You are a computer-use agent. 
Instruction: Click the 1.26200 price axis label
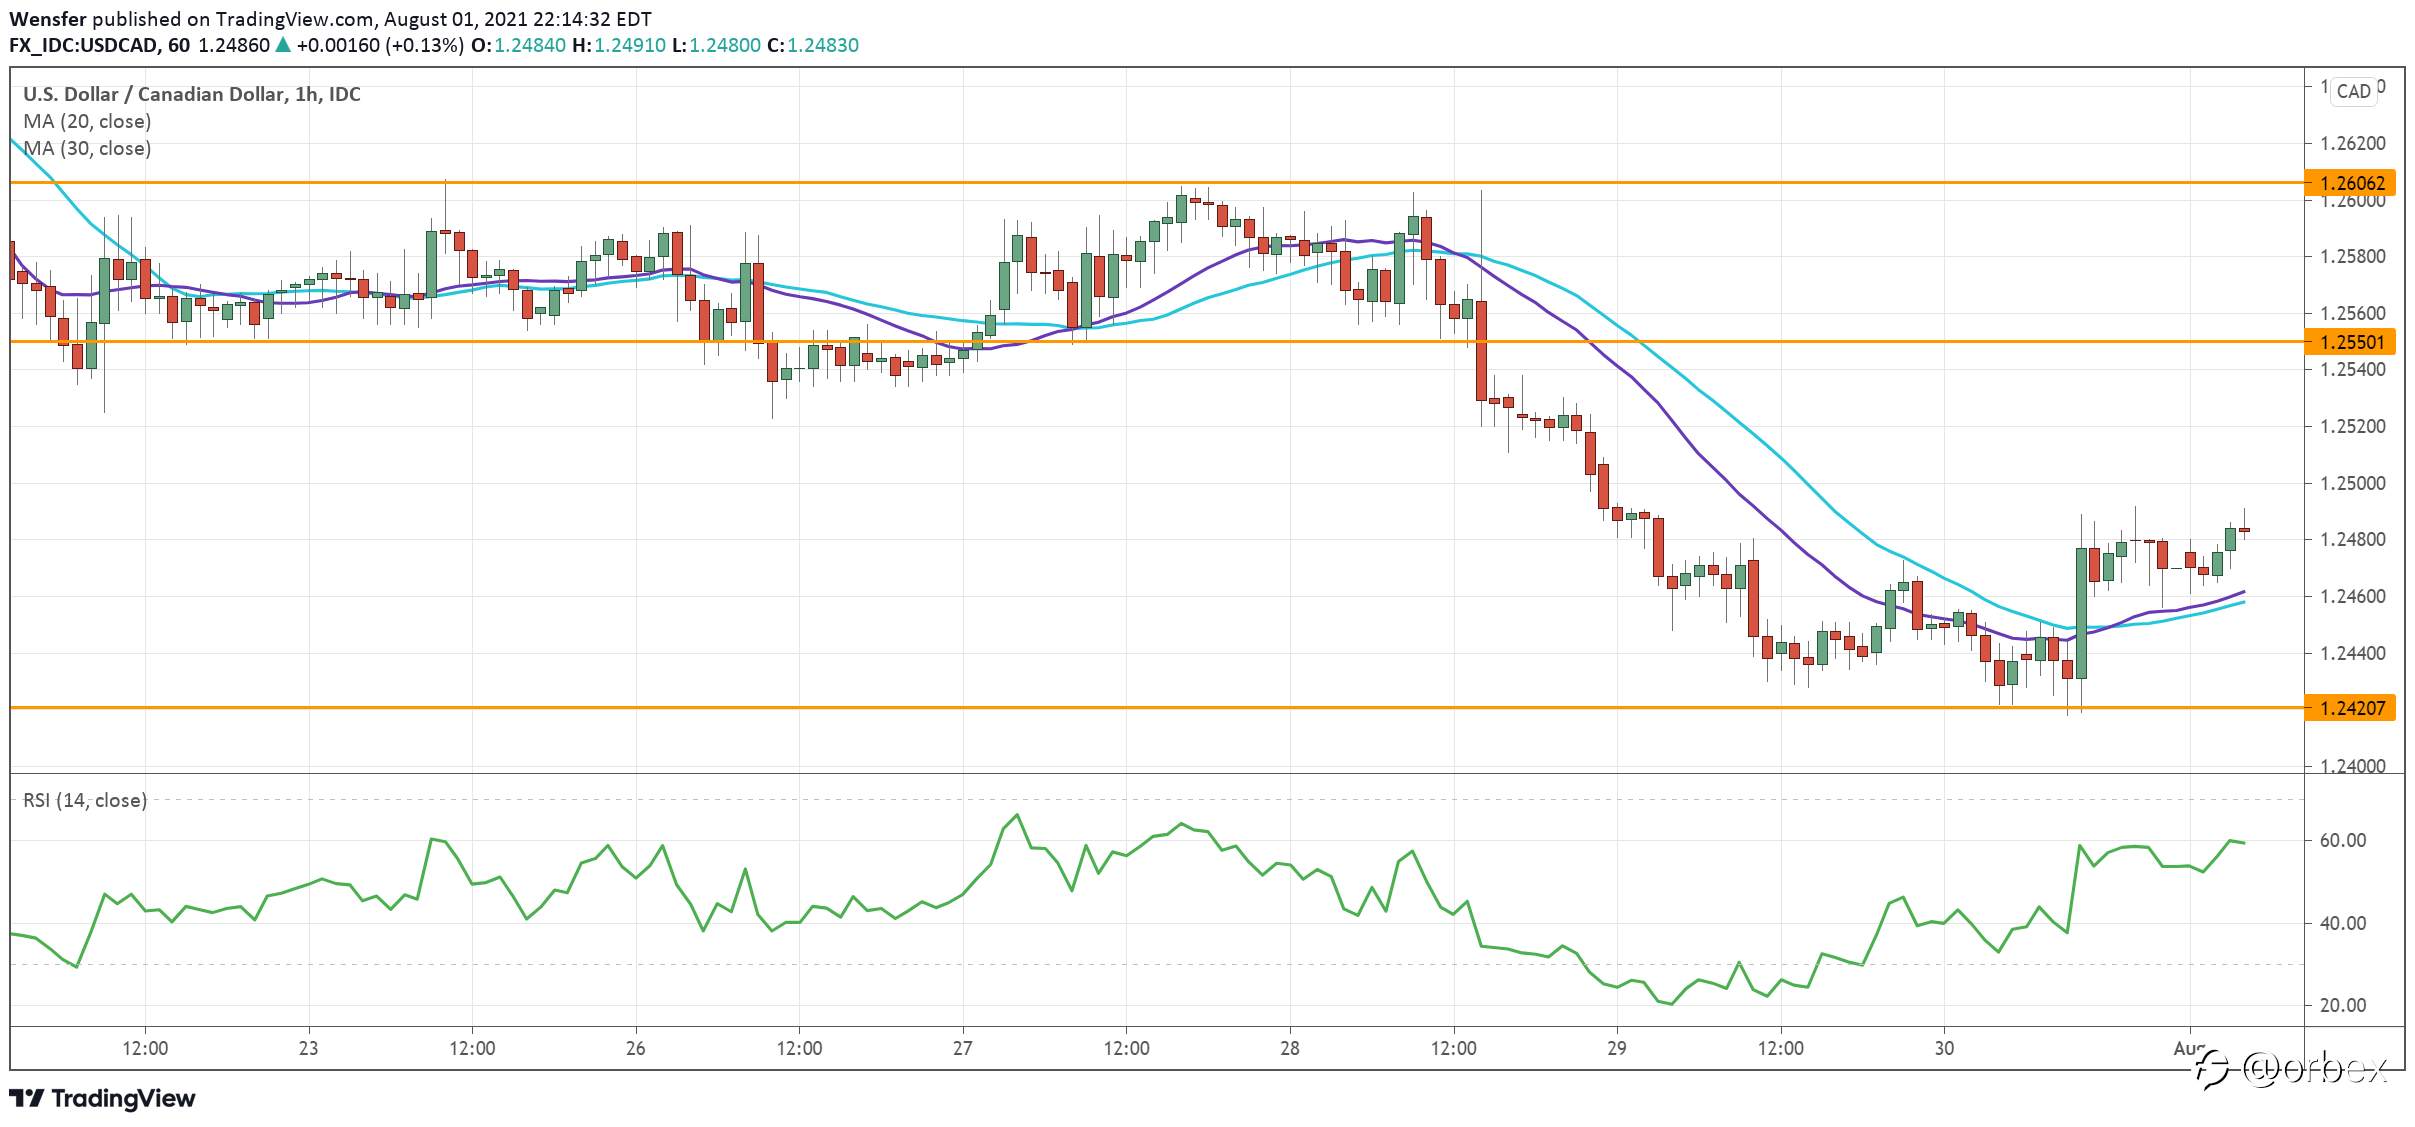pos(2352,144)
